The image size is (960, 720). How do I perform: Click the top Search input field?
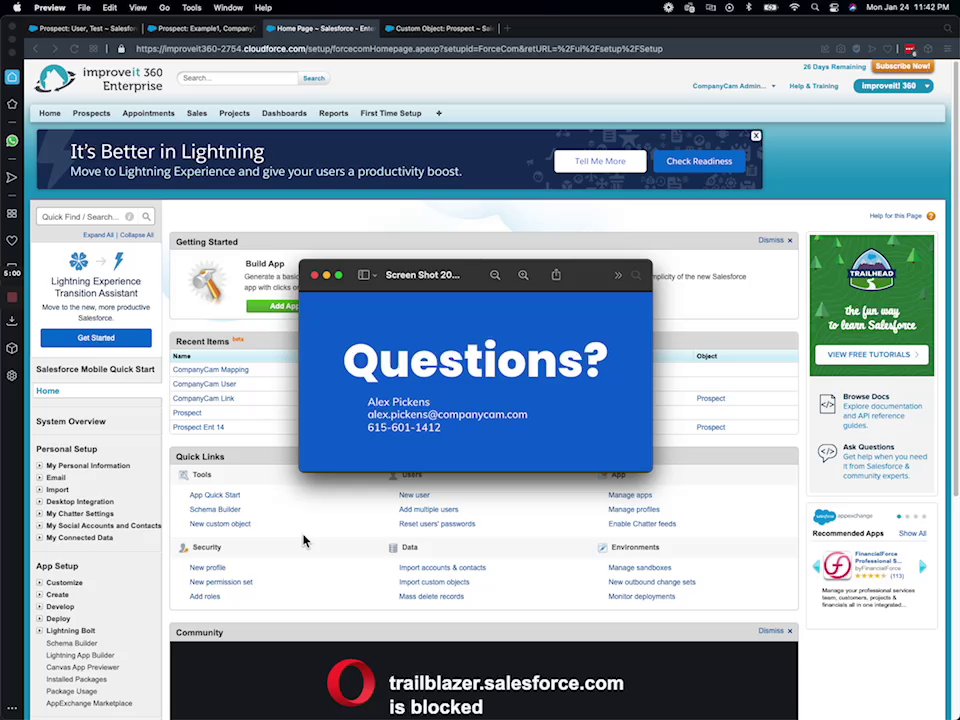tap(238, 78)
